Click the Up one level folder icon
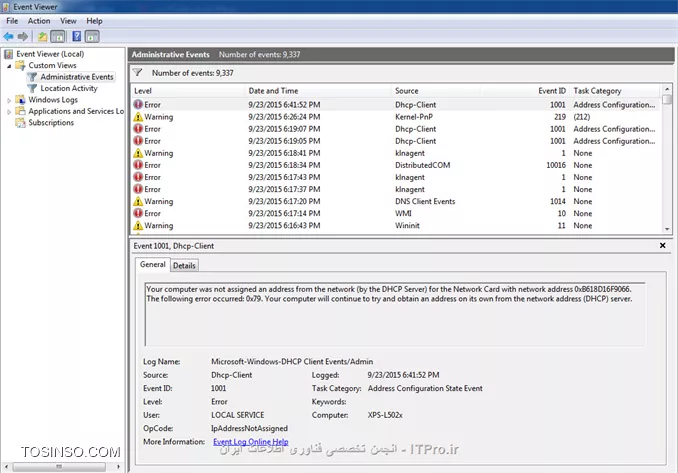 pyautogui.click(x=42, y=37)
